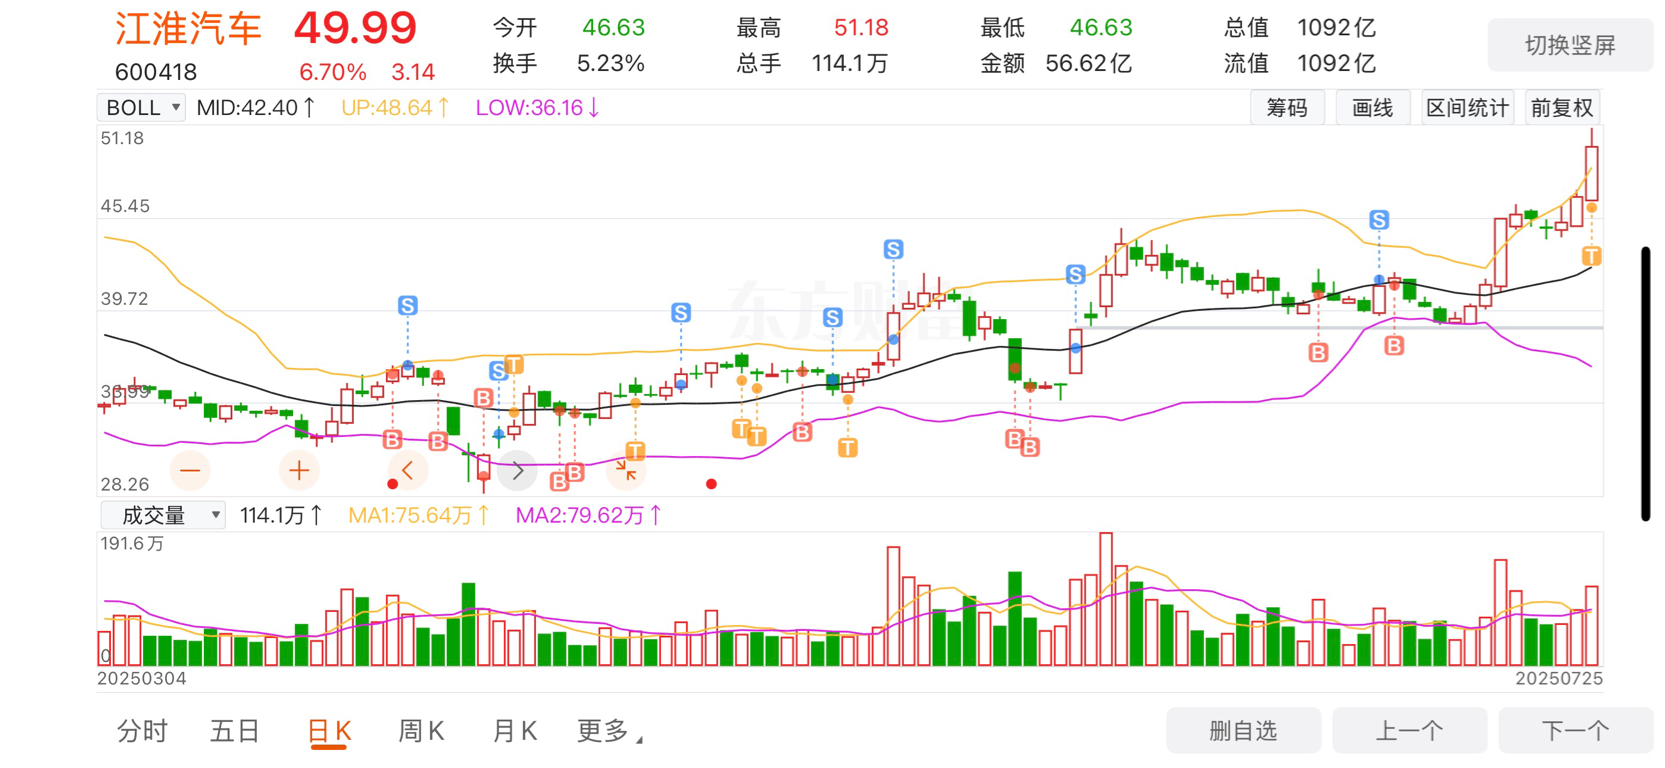
Task: Collapse chart with shrink arrows icon
Action: coord(627,470)
